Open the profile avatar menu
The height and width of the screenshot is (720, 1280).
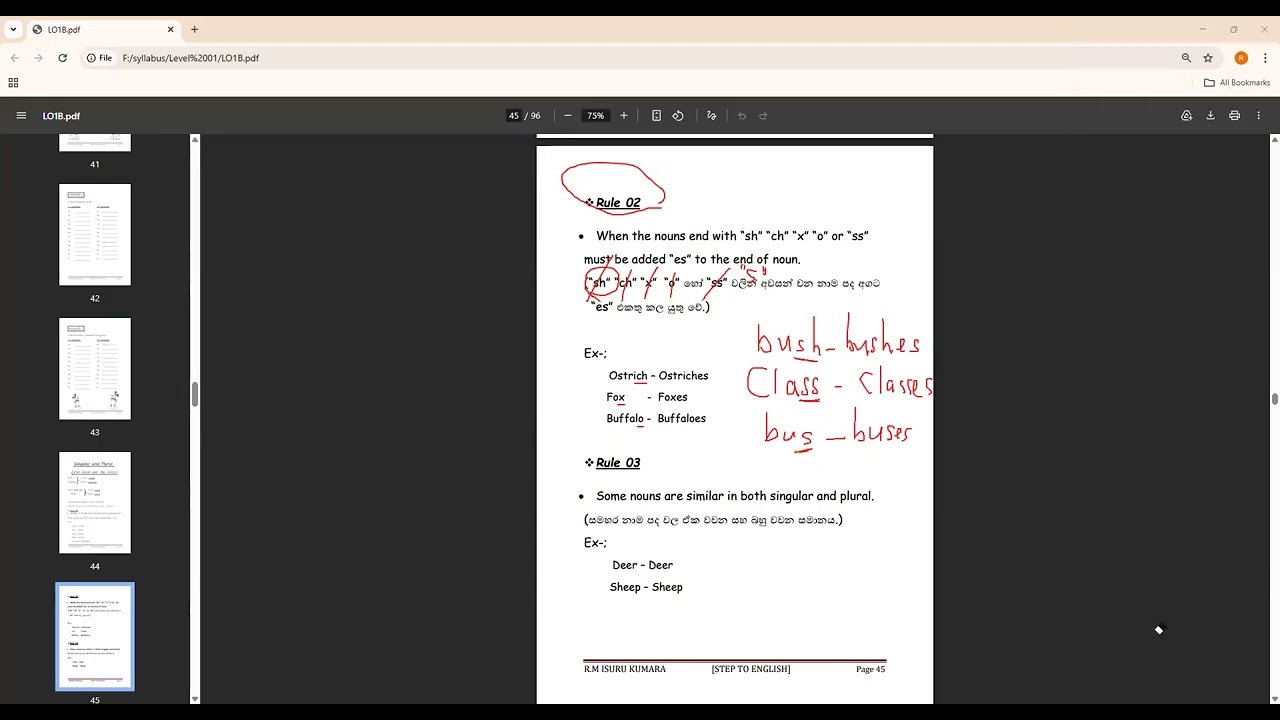(x=1241, y=58)
